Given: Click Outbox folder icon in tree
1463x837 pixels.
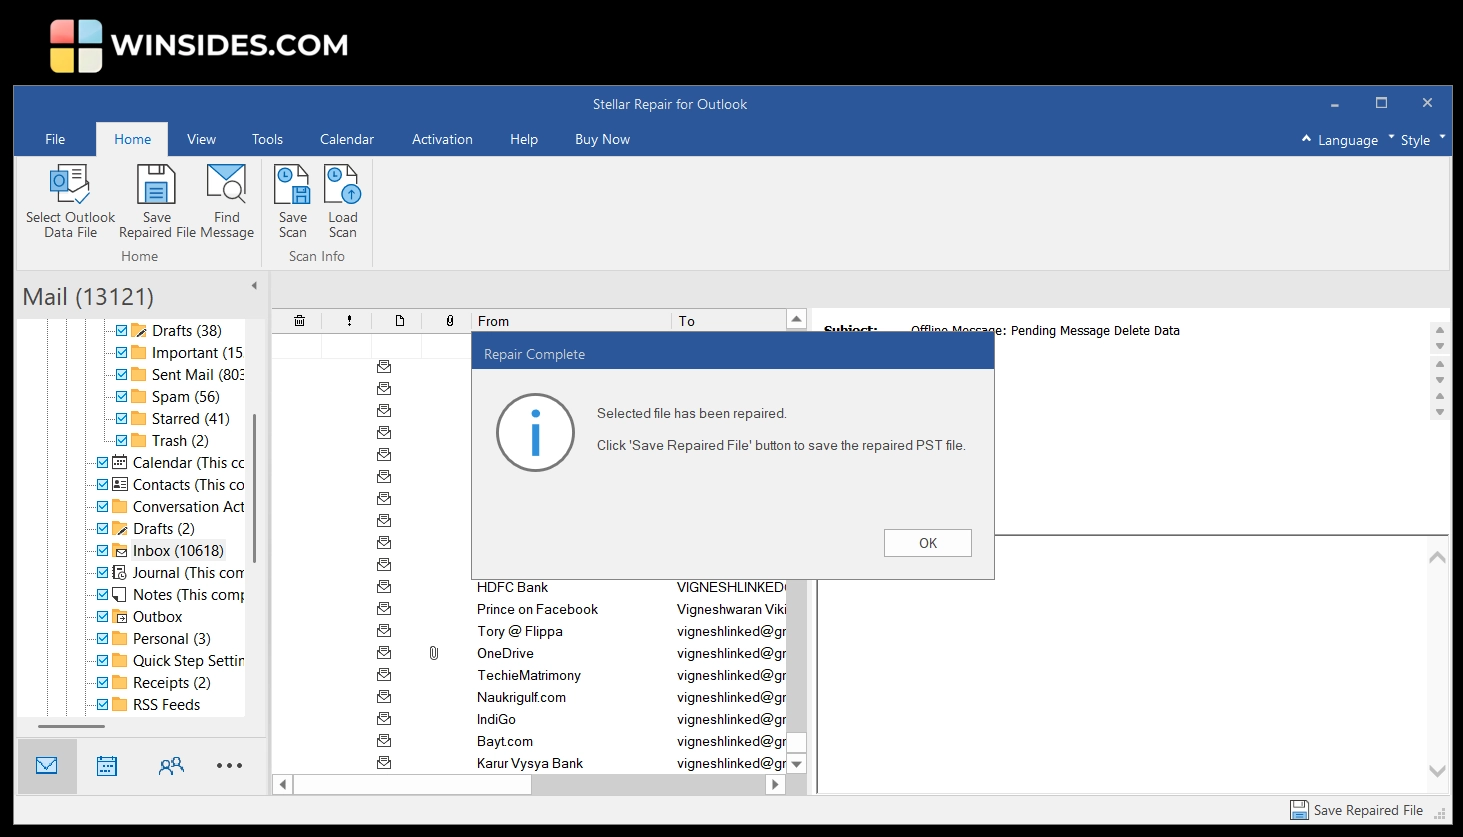Looking at the screenshot, I should 120,616.
